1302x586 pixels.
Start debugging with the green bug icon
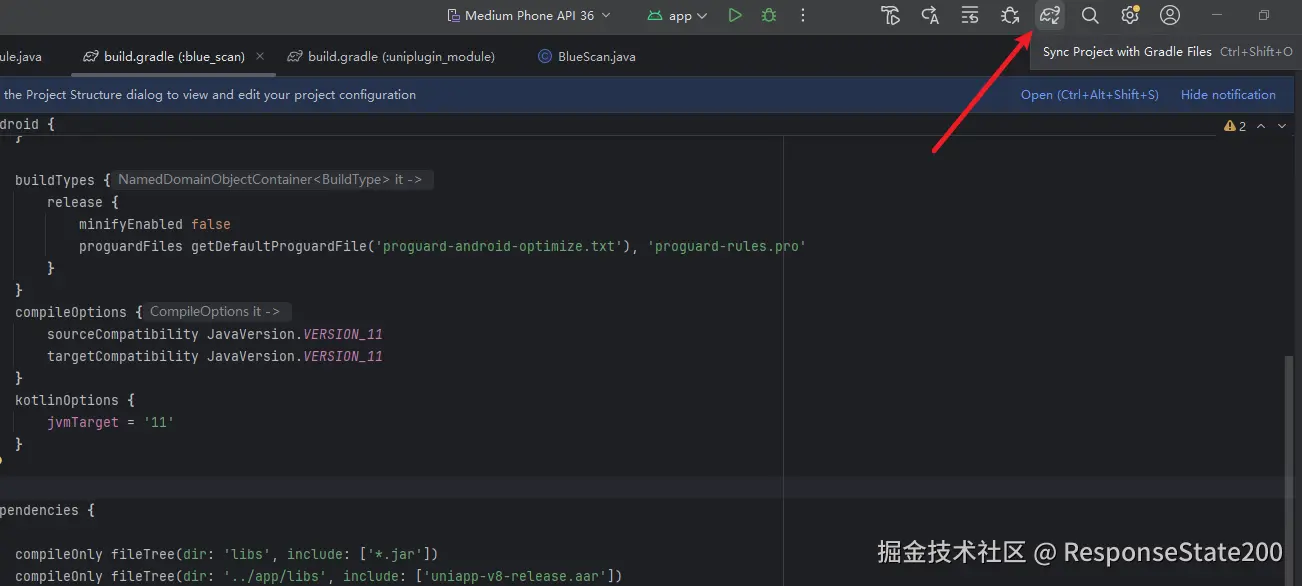pyautogui.click(x=768, y=16)
